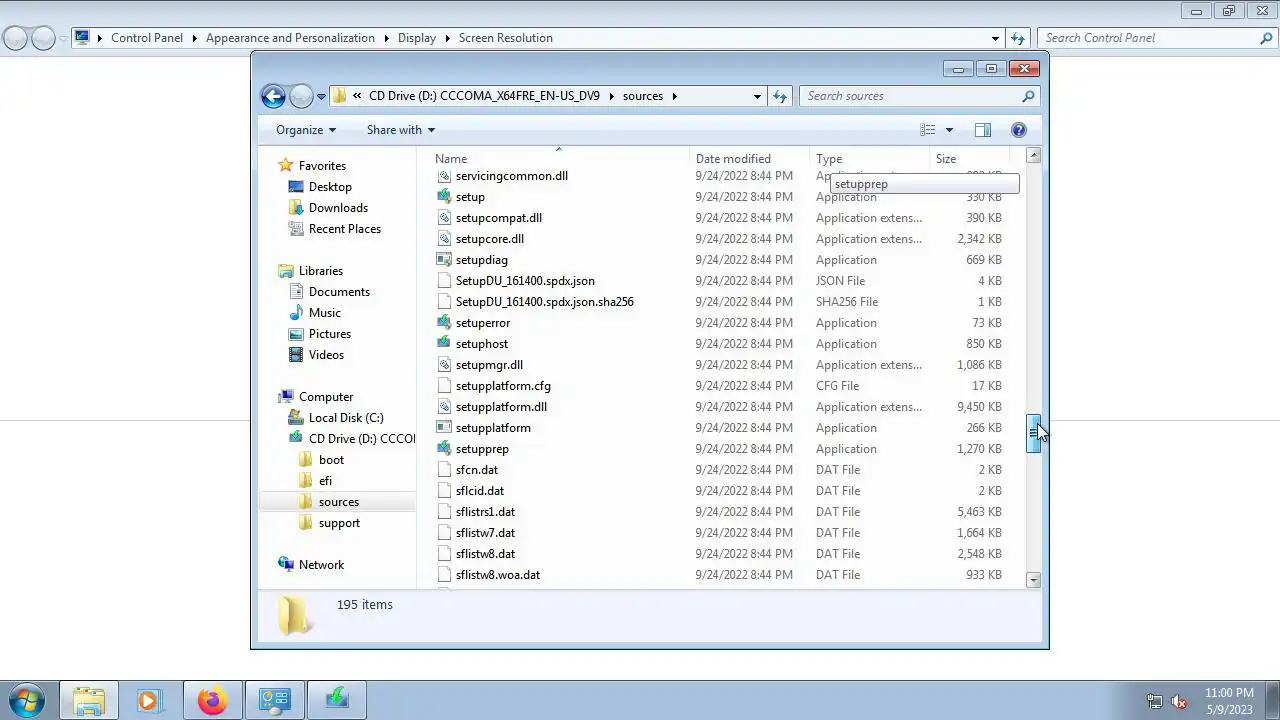Viewport: 1280px width, 720px height.
Task: Click the Forward arrow in the sources window
Action: [301, 96]
